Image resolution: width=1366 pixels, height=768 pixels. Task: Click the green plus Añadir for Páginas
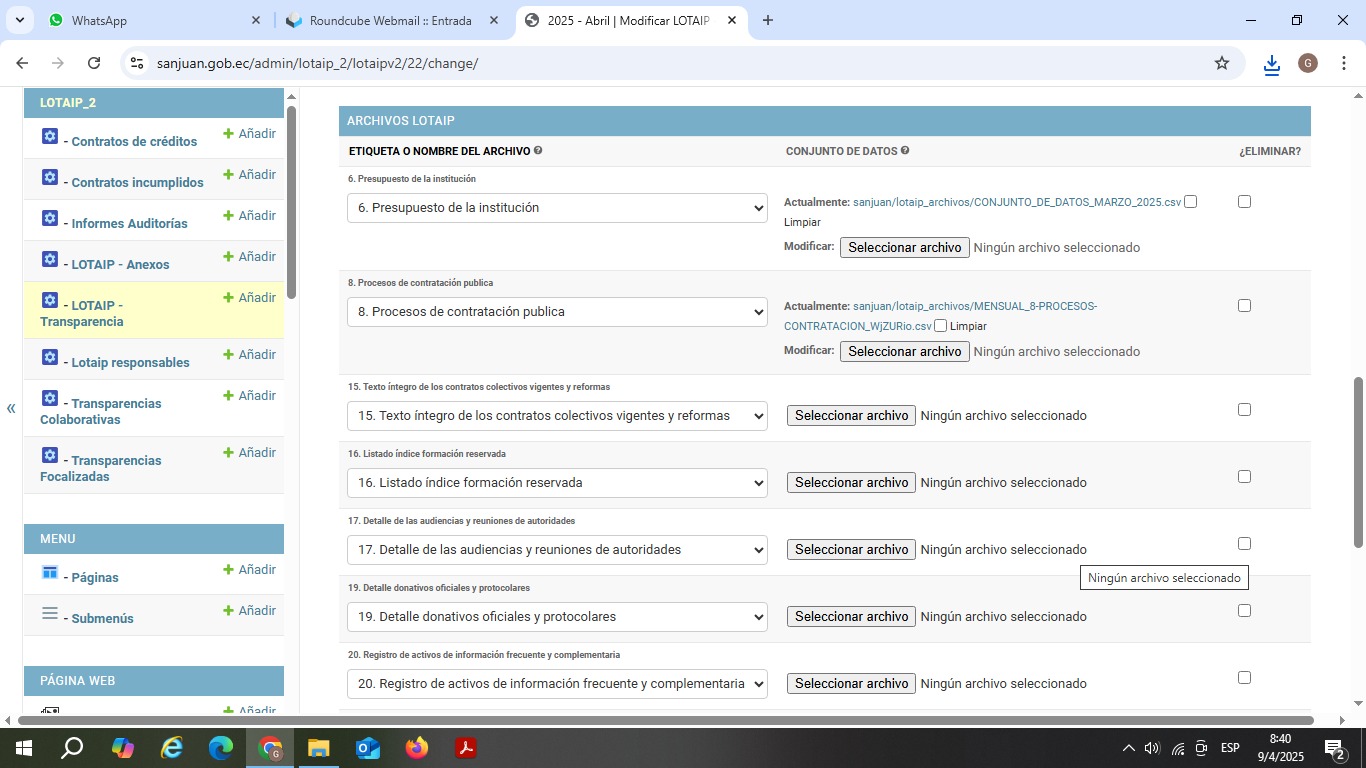[x=249, y=570]
